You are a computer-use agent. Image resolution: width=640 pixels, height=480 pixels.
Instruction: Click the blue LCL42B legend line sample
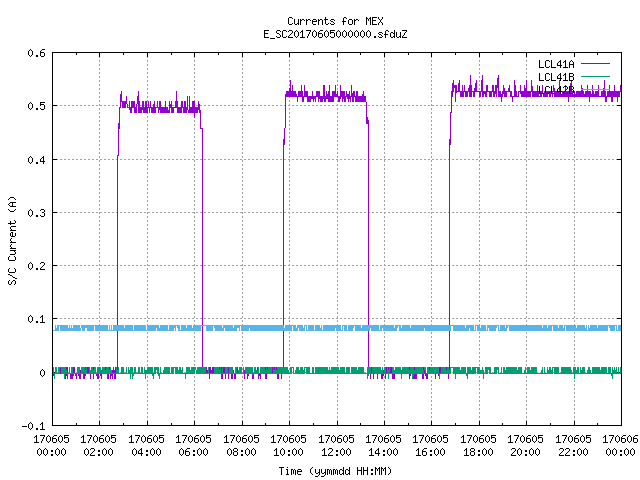click(x=595, y=89)
